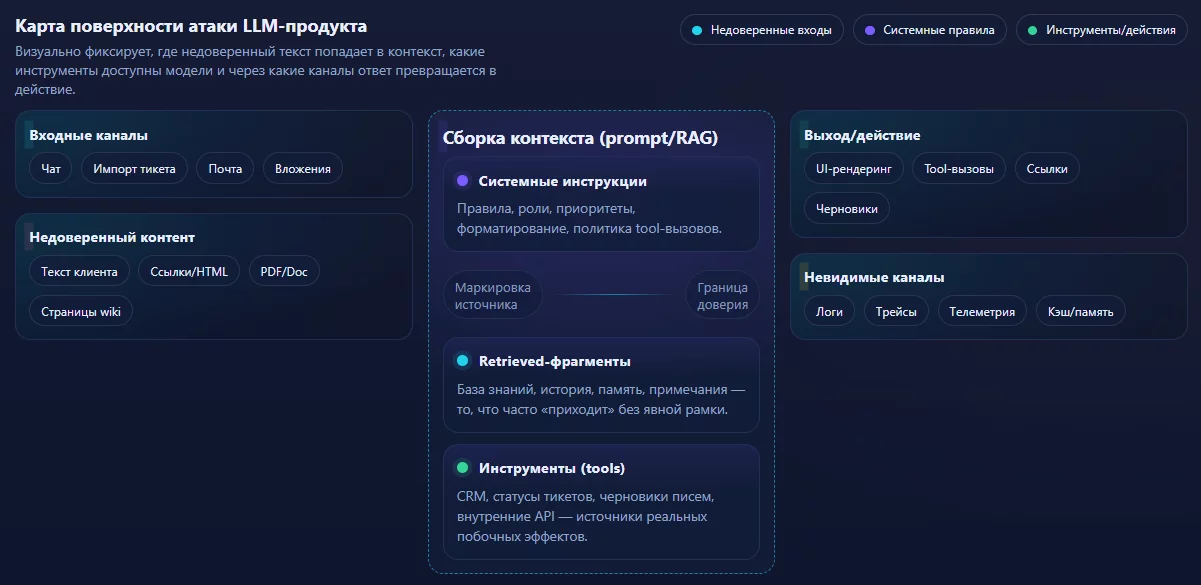
Task: Select the Tool-вызовы output chip
Action: [x=959, y=169]
